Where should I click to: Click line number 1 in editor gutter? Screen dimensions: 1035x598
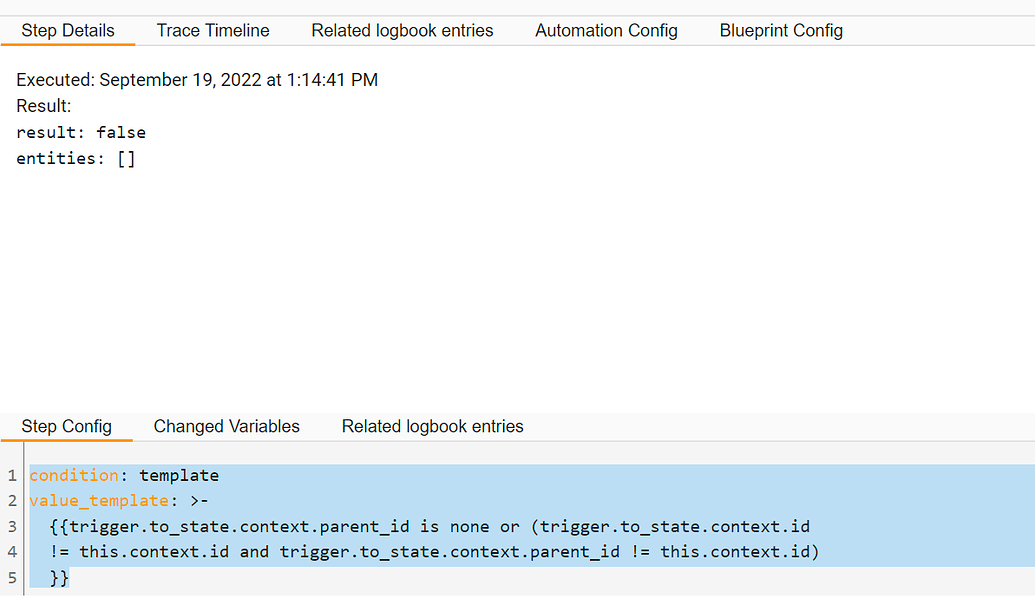tap(12, 475)
